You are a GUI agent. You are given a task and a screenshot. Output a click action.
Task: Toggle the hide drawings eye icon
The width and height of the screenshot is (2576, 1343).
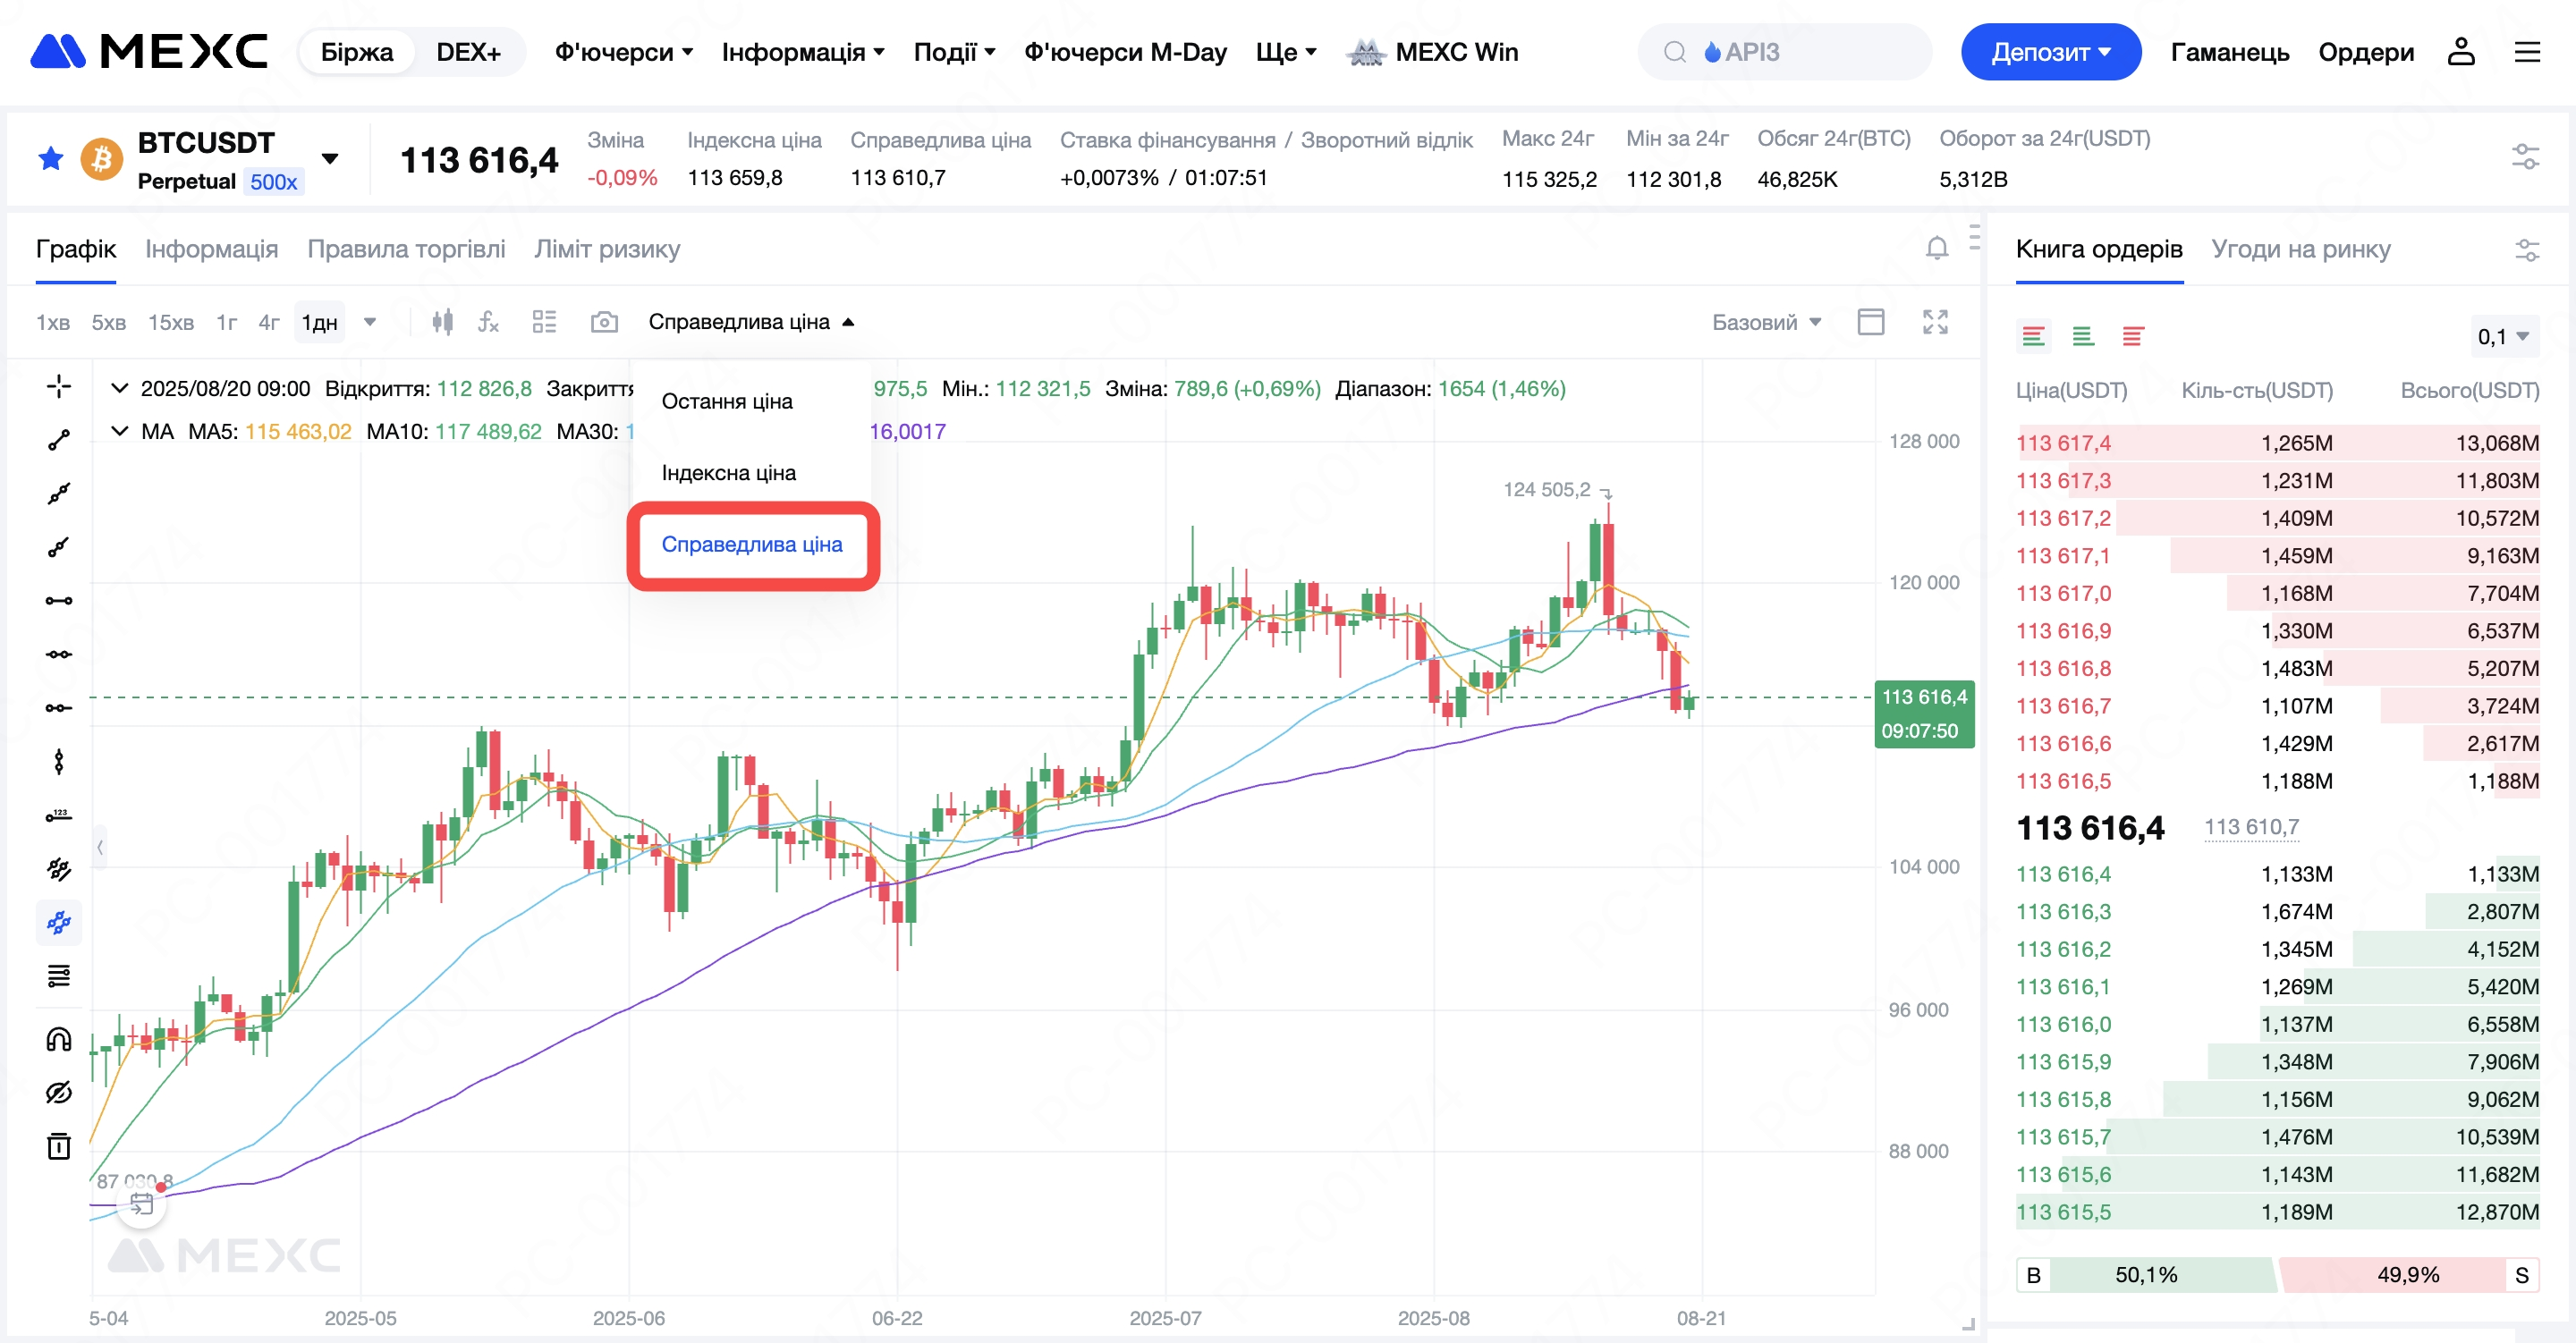(59, 1092)
